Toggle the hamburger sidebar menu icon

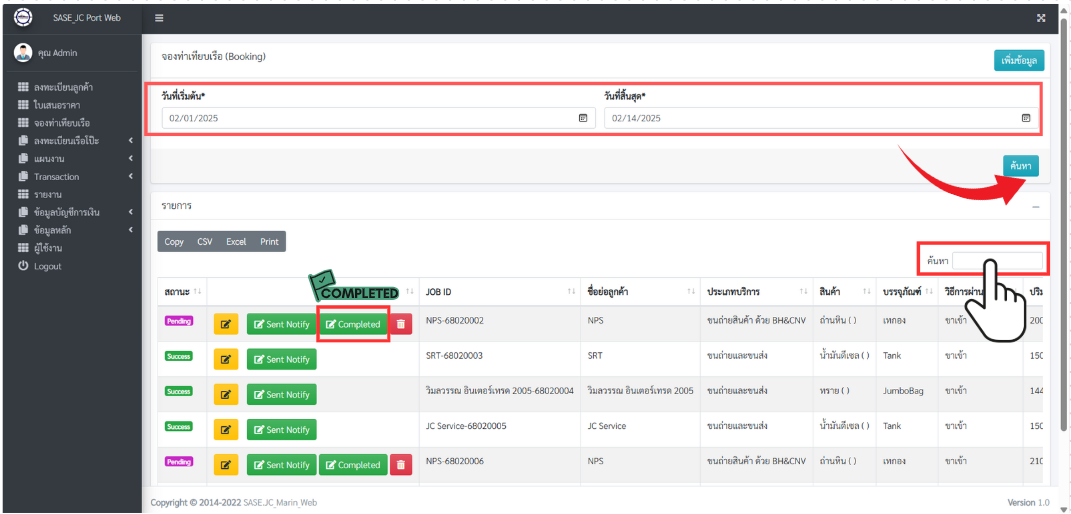(x=159, y=18)
